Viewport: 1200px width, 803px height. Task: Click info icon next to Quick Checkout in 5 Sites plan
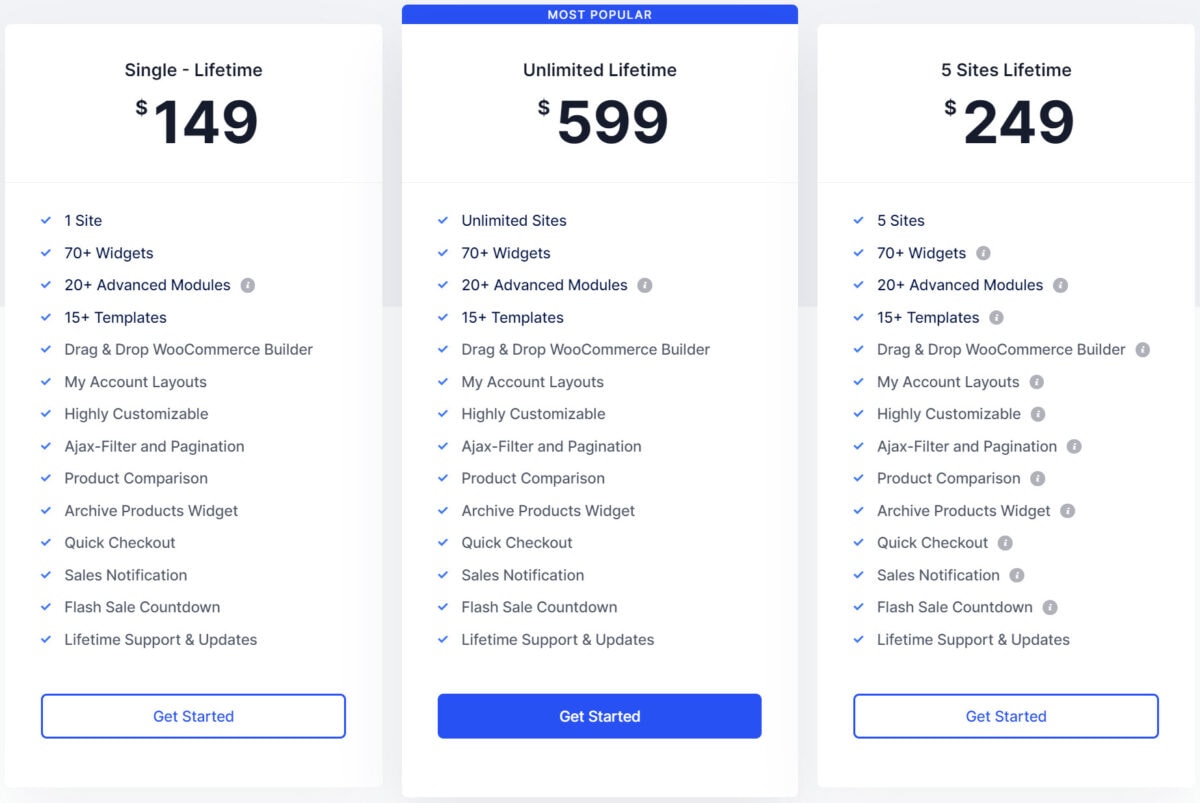(1005, 543)
